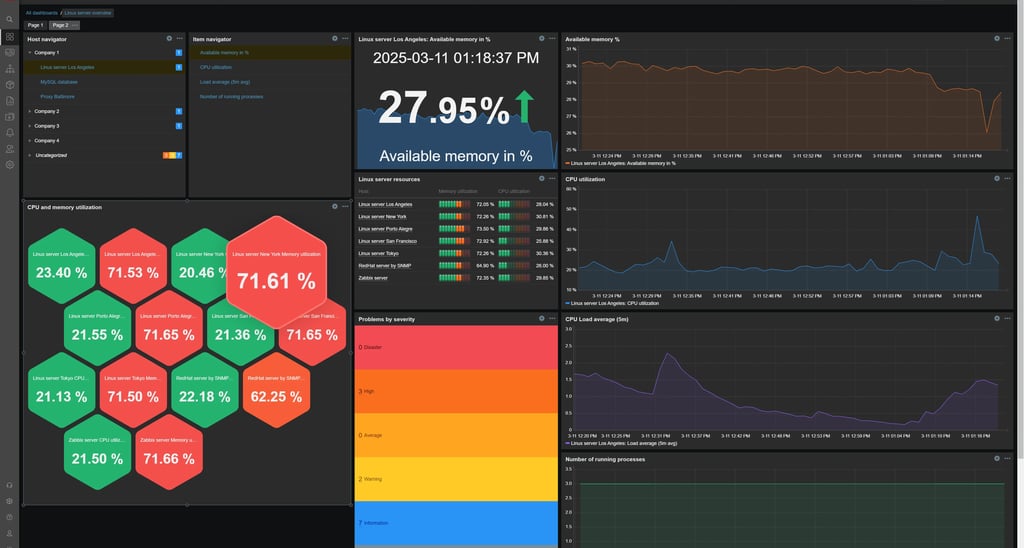Open gear settings on CPU utilization graph

click(997, 178)
